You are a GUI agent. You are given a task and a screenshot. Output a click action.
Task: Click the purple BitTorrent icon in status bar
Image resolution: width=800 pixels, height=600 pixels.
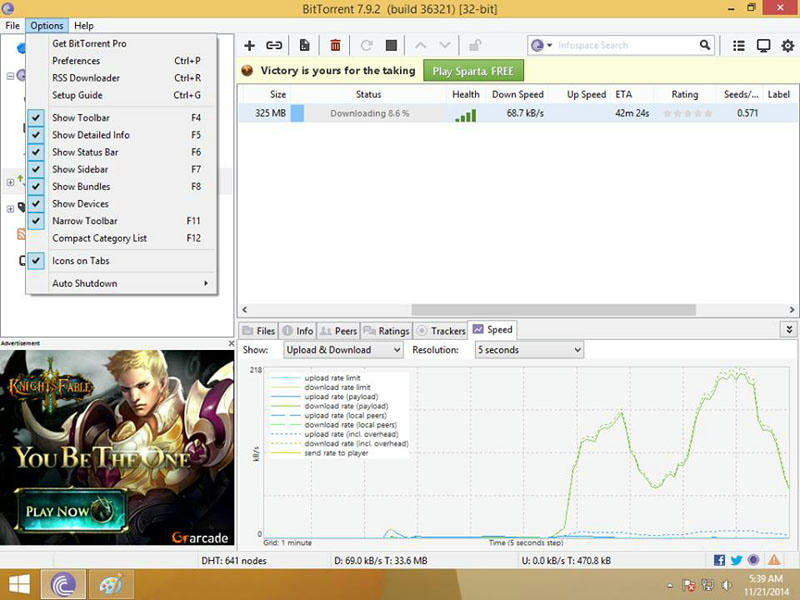pos(754,560)
